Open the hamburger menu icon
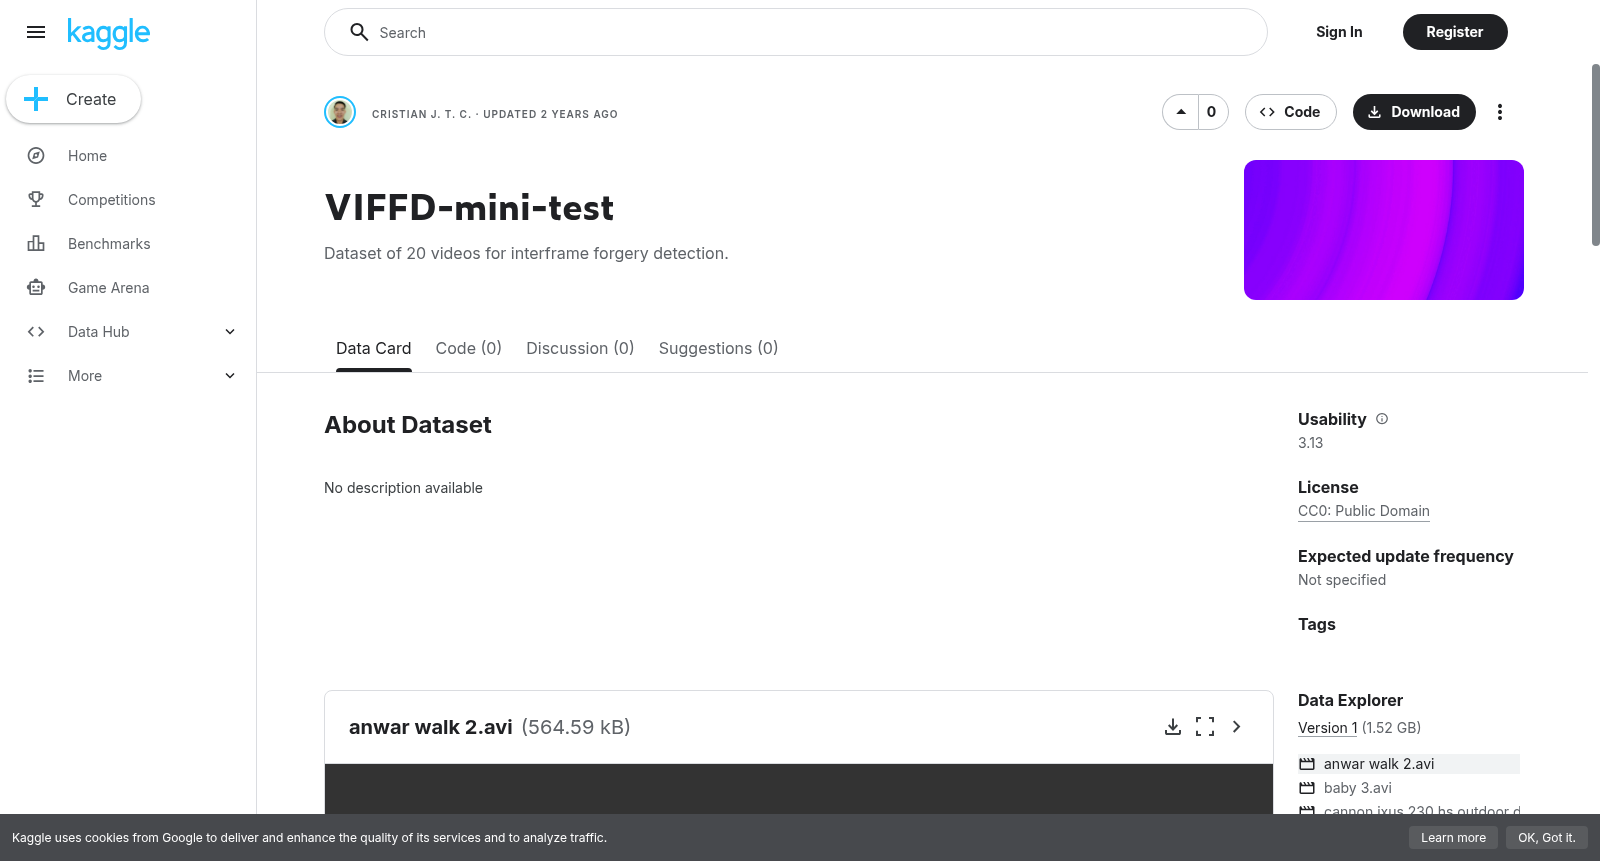 36,32
